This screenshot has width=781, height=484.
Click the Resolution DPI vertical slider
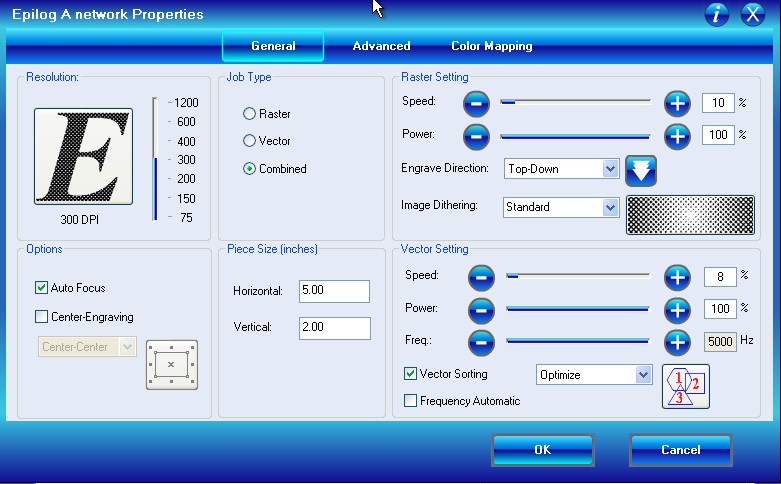pyautogui.click(x=155, y=159)
